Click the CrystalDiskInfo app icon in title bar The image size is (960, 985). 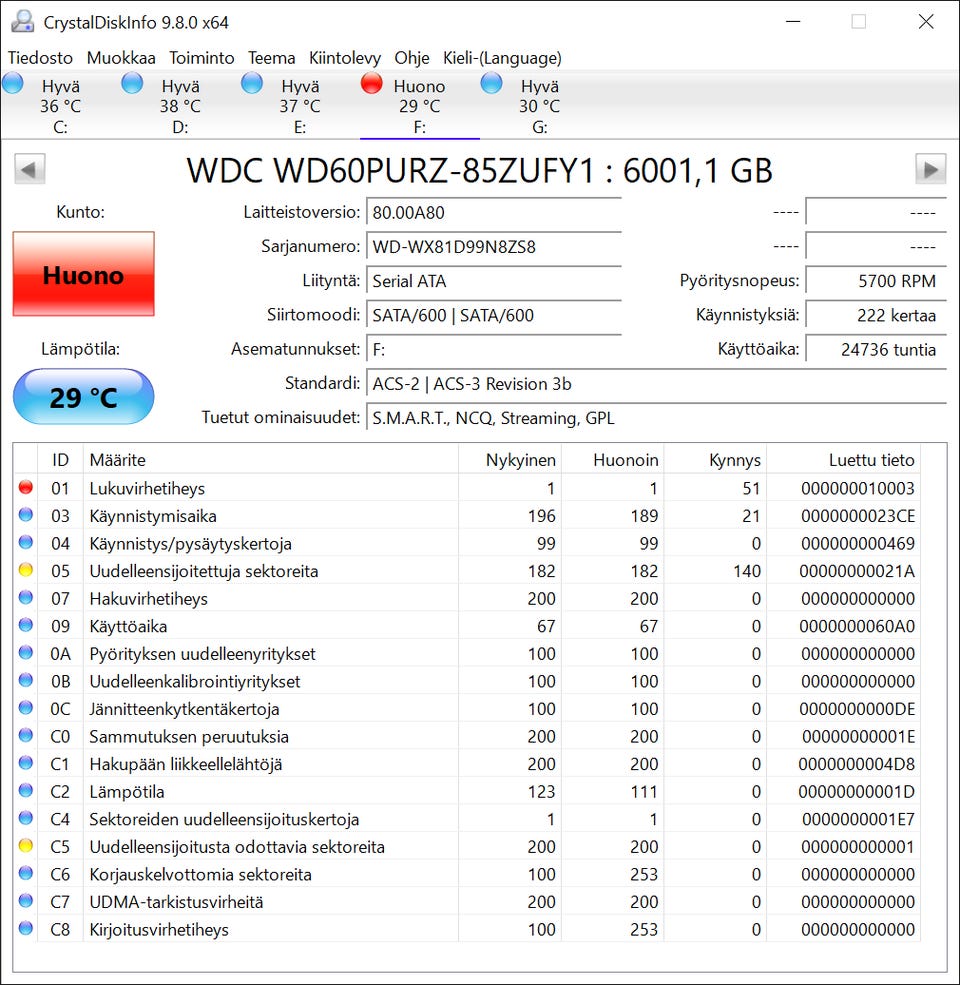pos(23,22)
